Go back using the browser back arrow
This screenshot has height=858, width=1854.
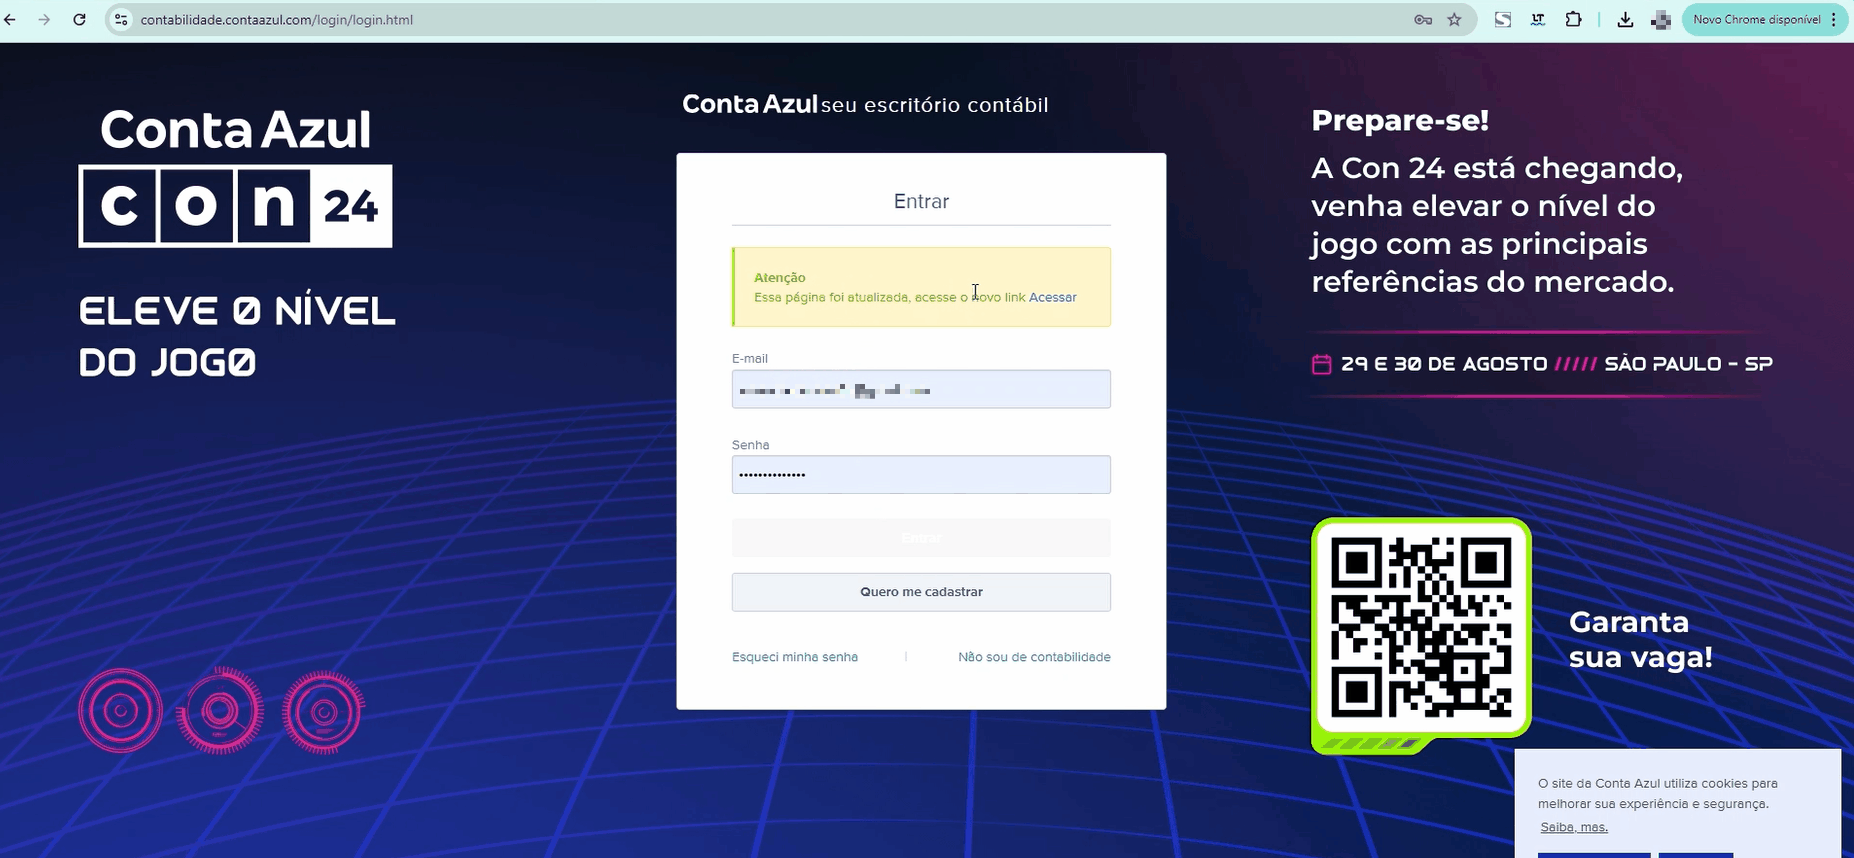pos(11,20)
